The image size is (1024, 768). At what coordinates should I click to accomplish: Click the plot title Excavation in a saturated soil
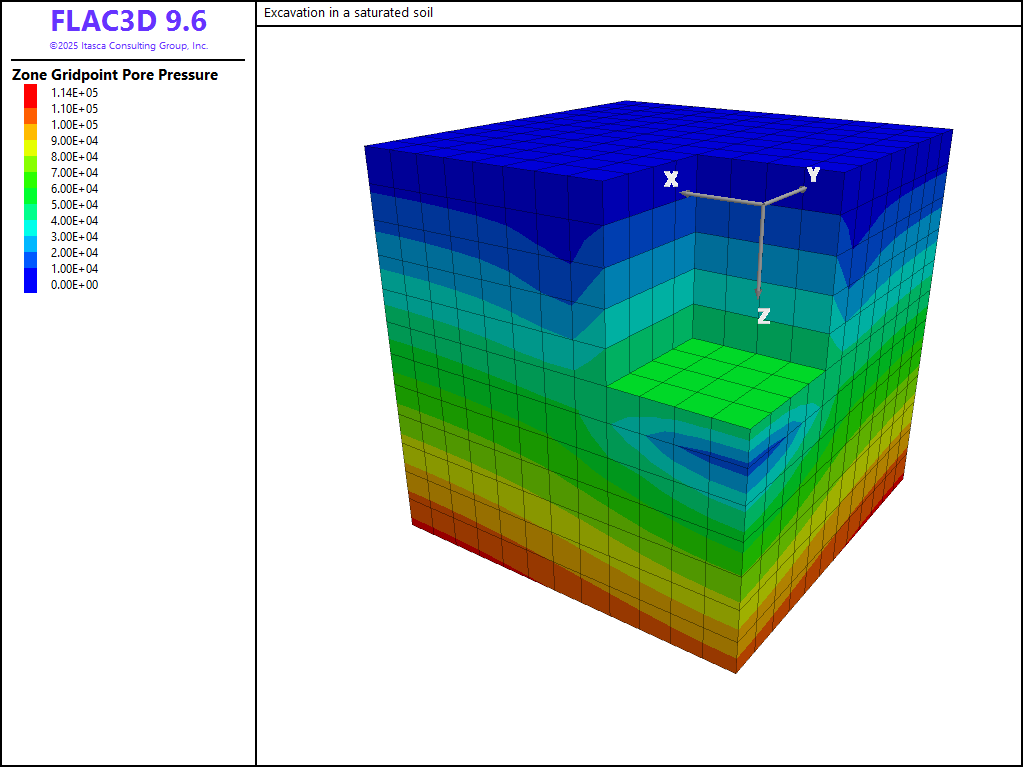point(349,13)
